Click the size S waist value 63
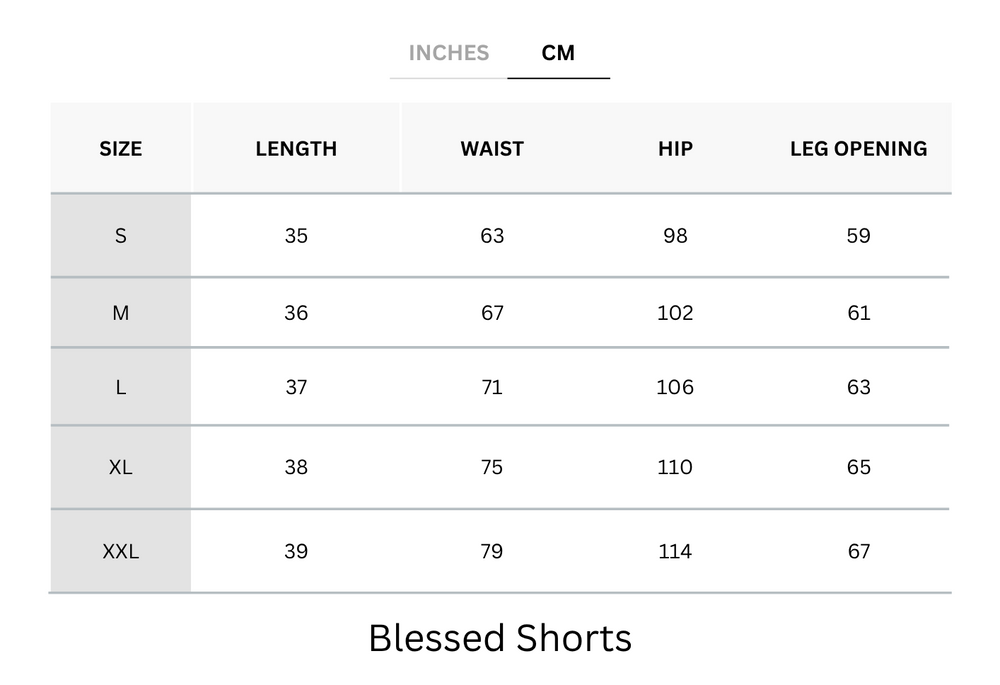This screenshot has height=685, width=1000. [492, 236]
